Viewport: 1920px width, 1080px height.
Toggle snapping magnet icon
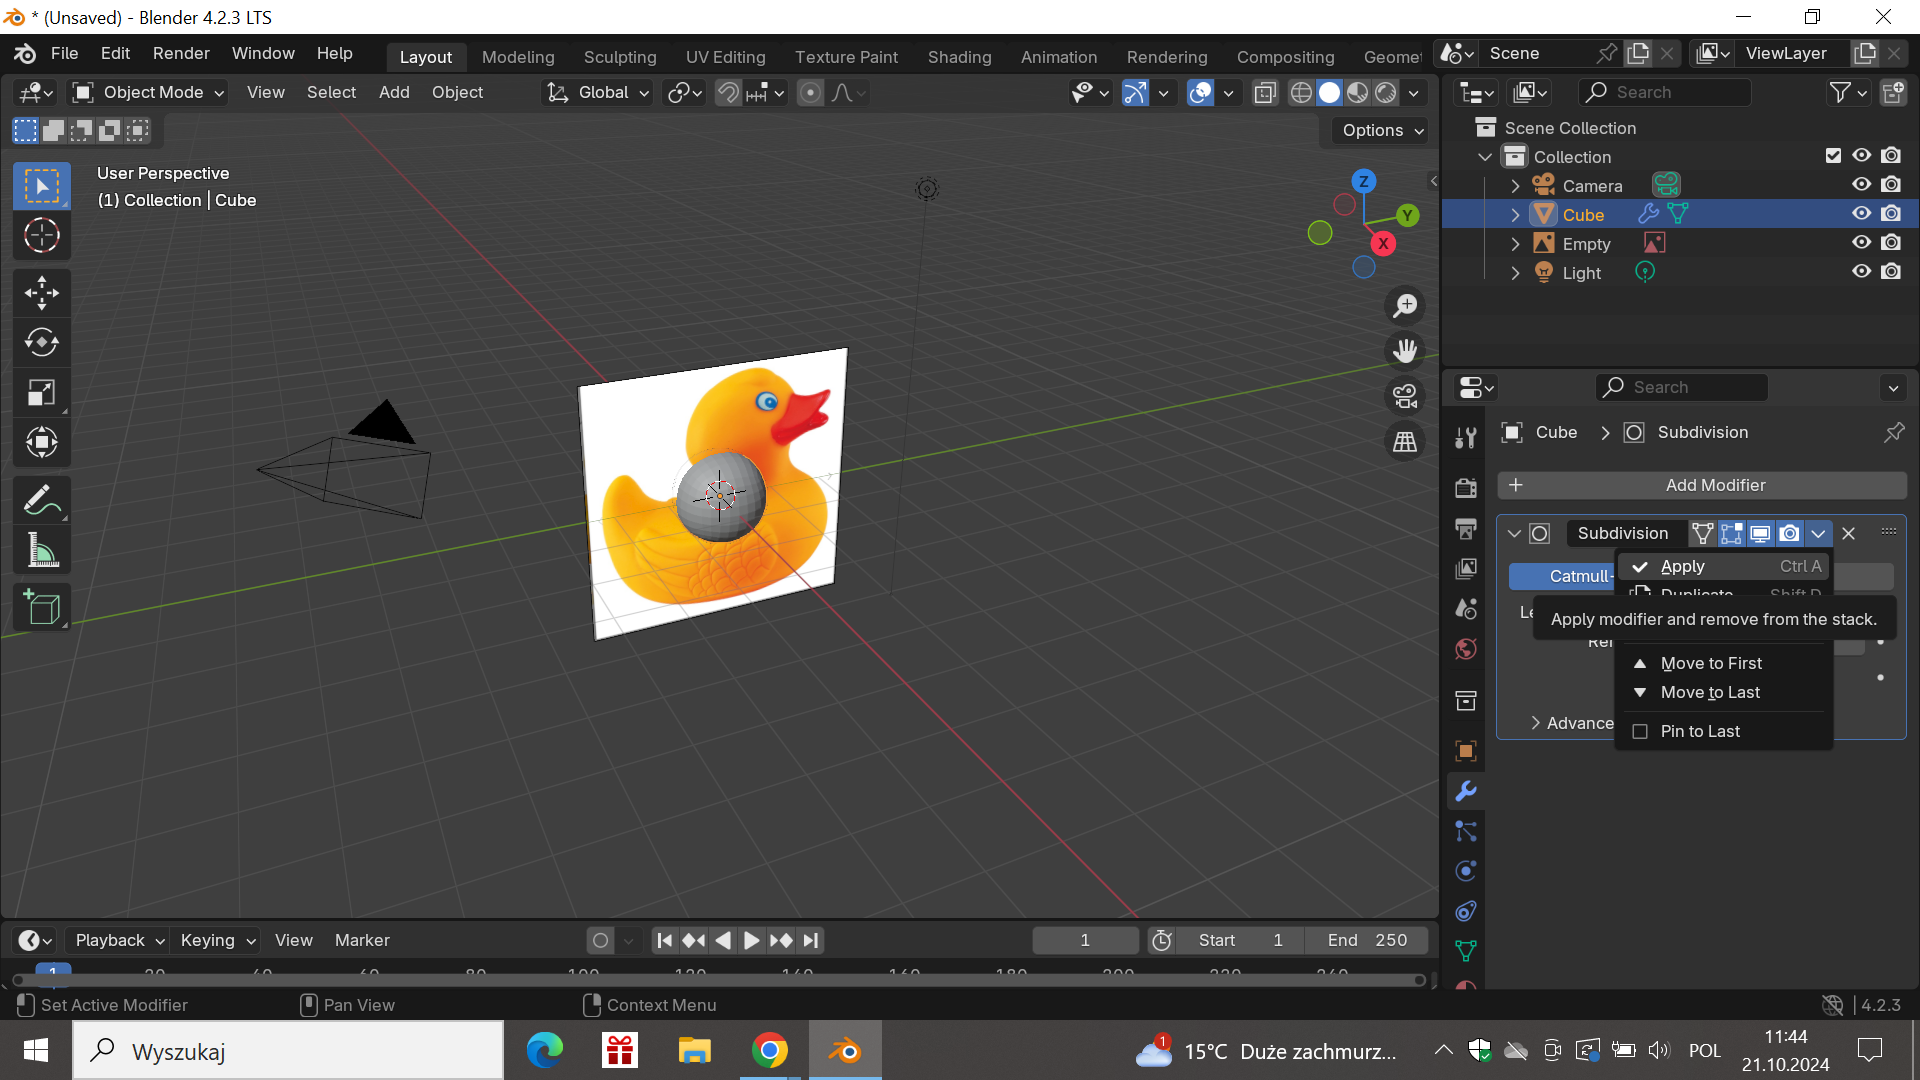click(x=729, y=93)
